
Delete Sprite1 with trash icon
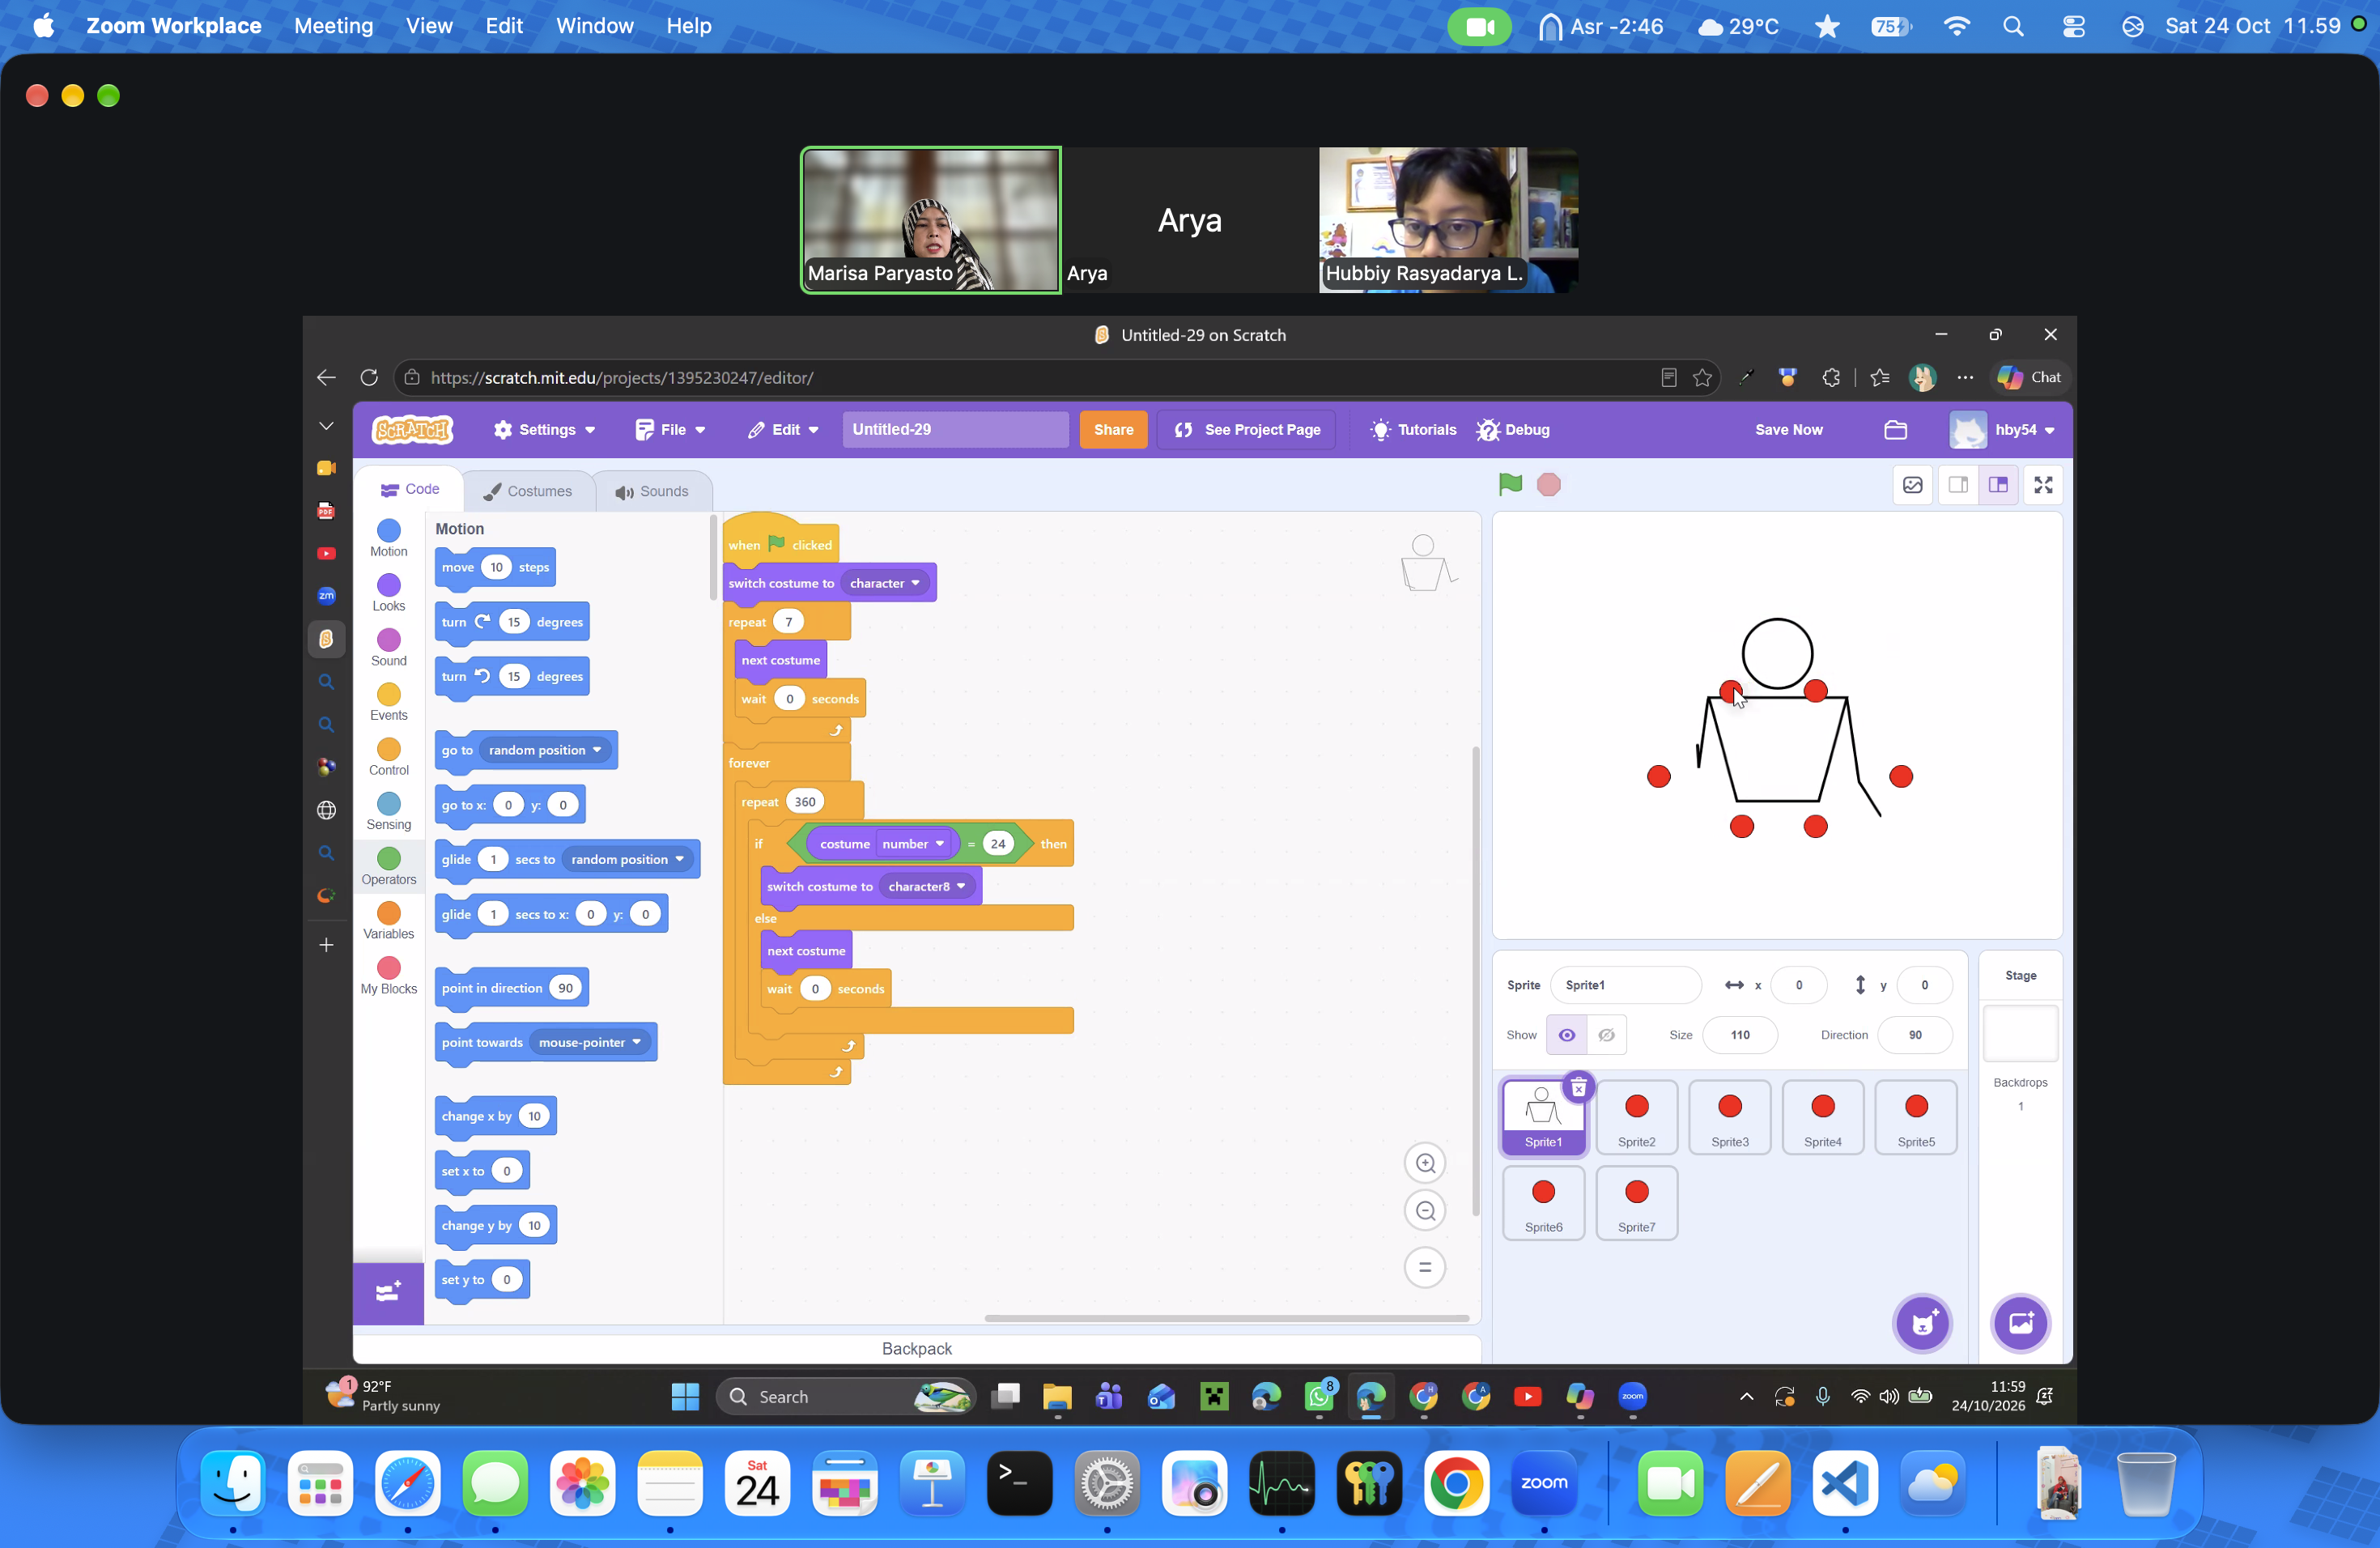1578,1087
